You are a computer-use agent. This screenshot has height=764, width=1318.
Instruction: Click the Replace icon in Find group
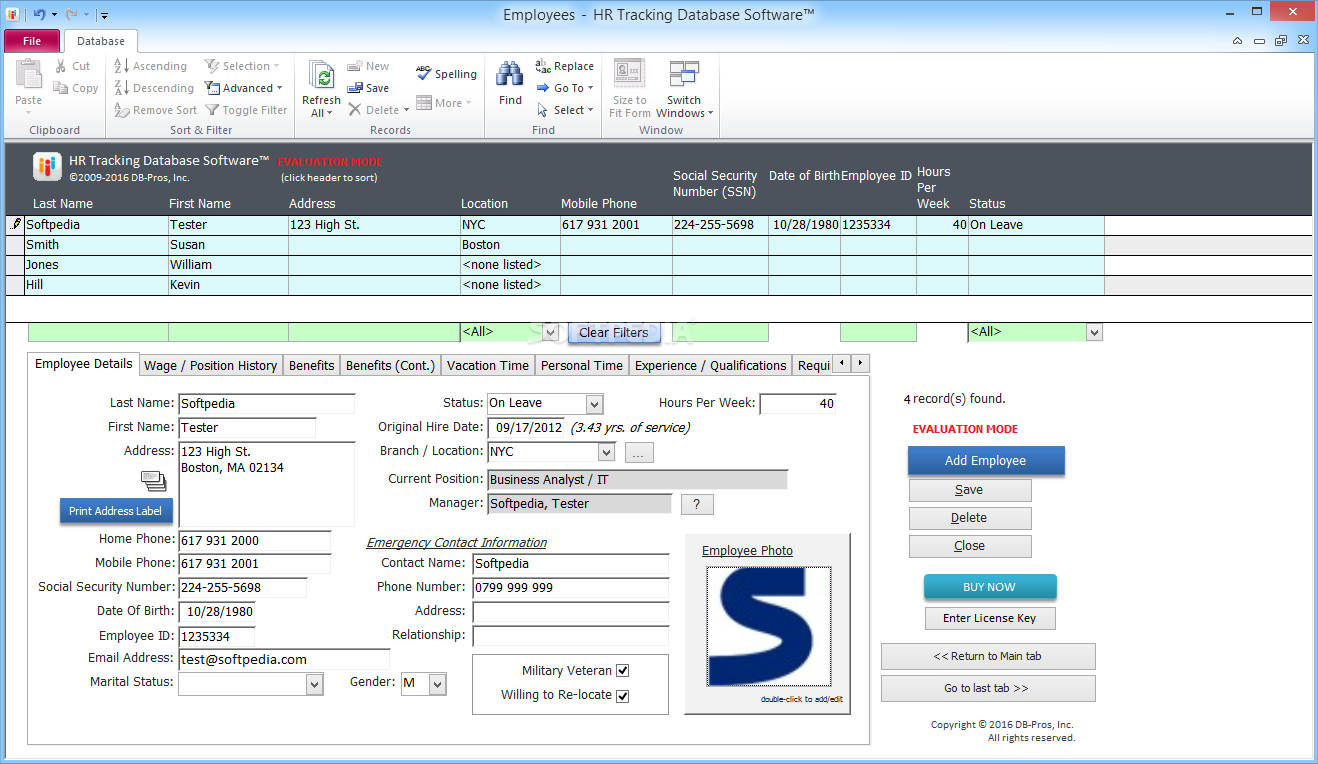pos(544,66)
